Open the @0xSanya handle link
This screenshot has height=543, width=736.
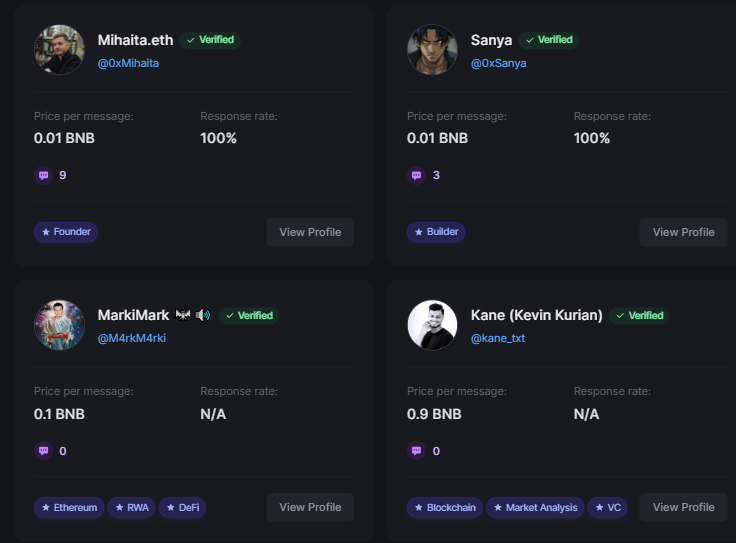click(x=498, y=63)
